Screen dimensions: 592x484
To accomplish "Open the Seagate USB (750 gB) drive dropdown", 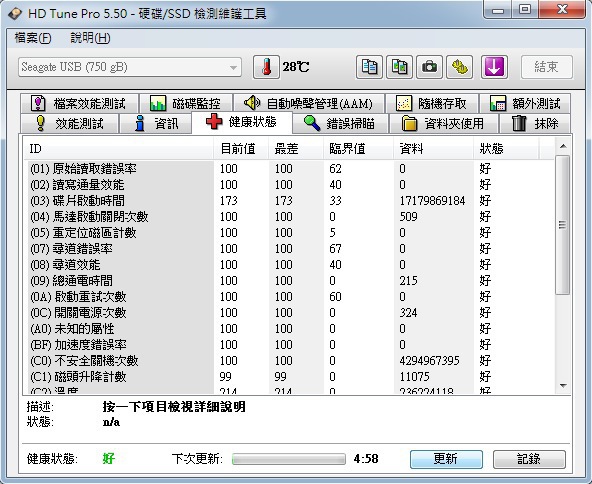I will (130, 67).
